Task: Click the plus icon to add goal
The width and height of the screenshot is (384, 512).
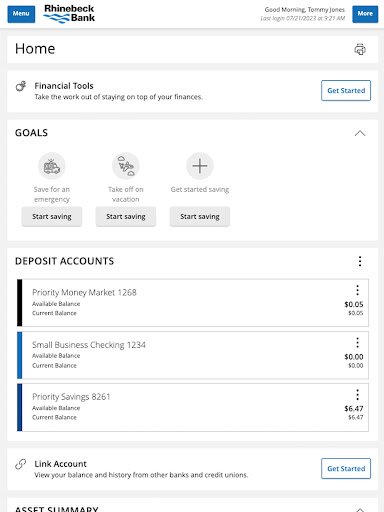Action: click(x=200, y=166)
